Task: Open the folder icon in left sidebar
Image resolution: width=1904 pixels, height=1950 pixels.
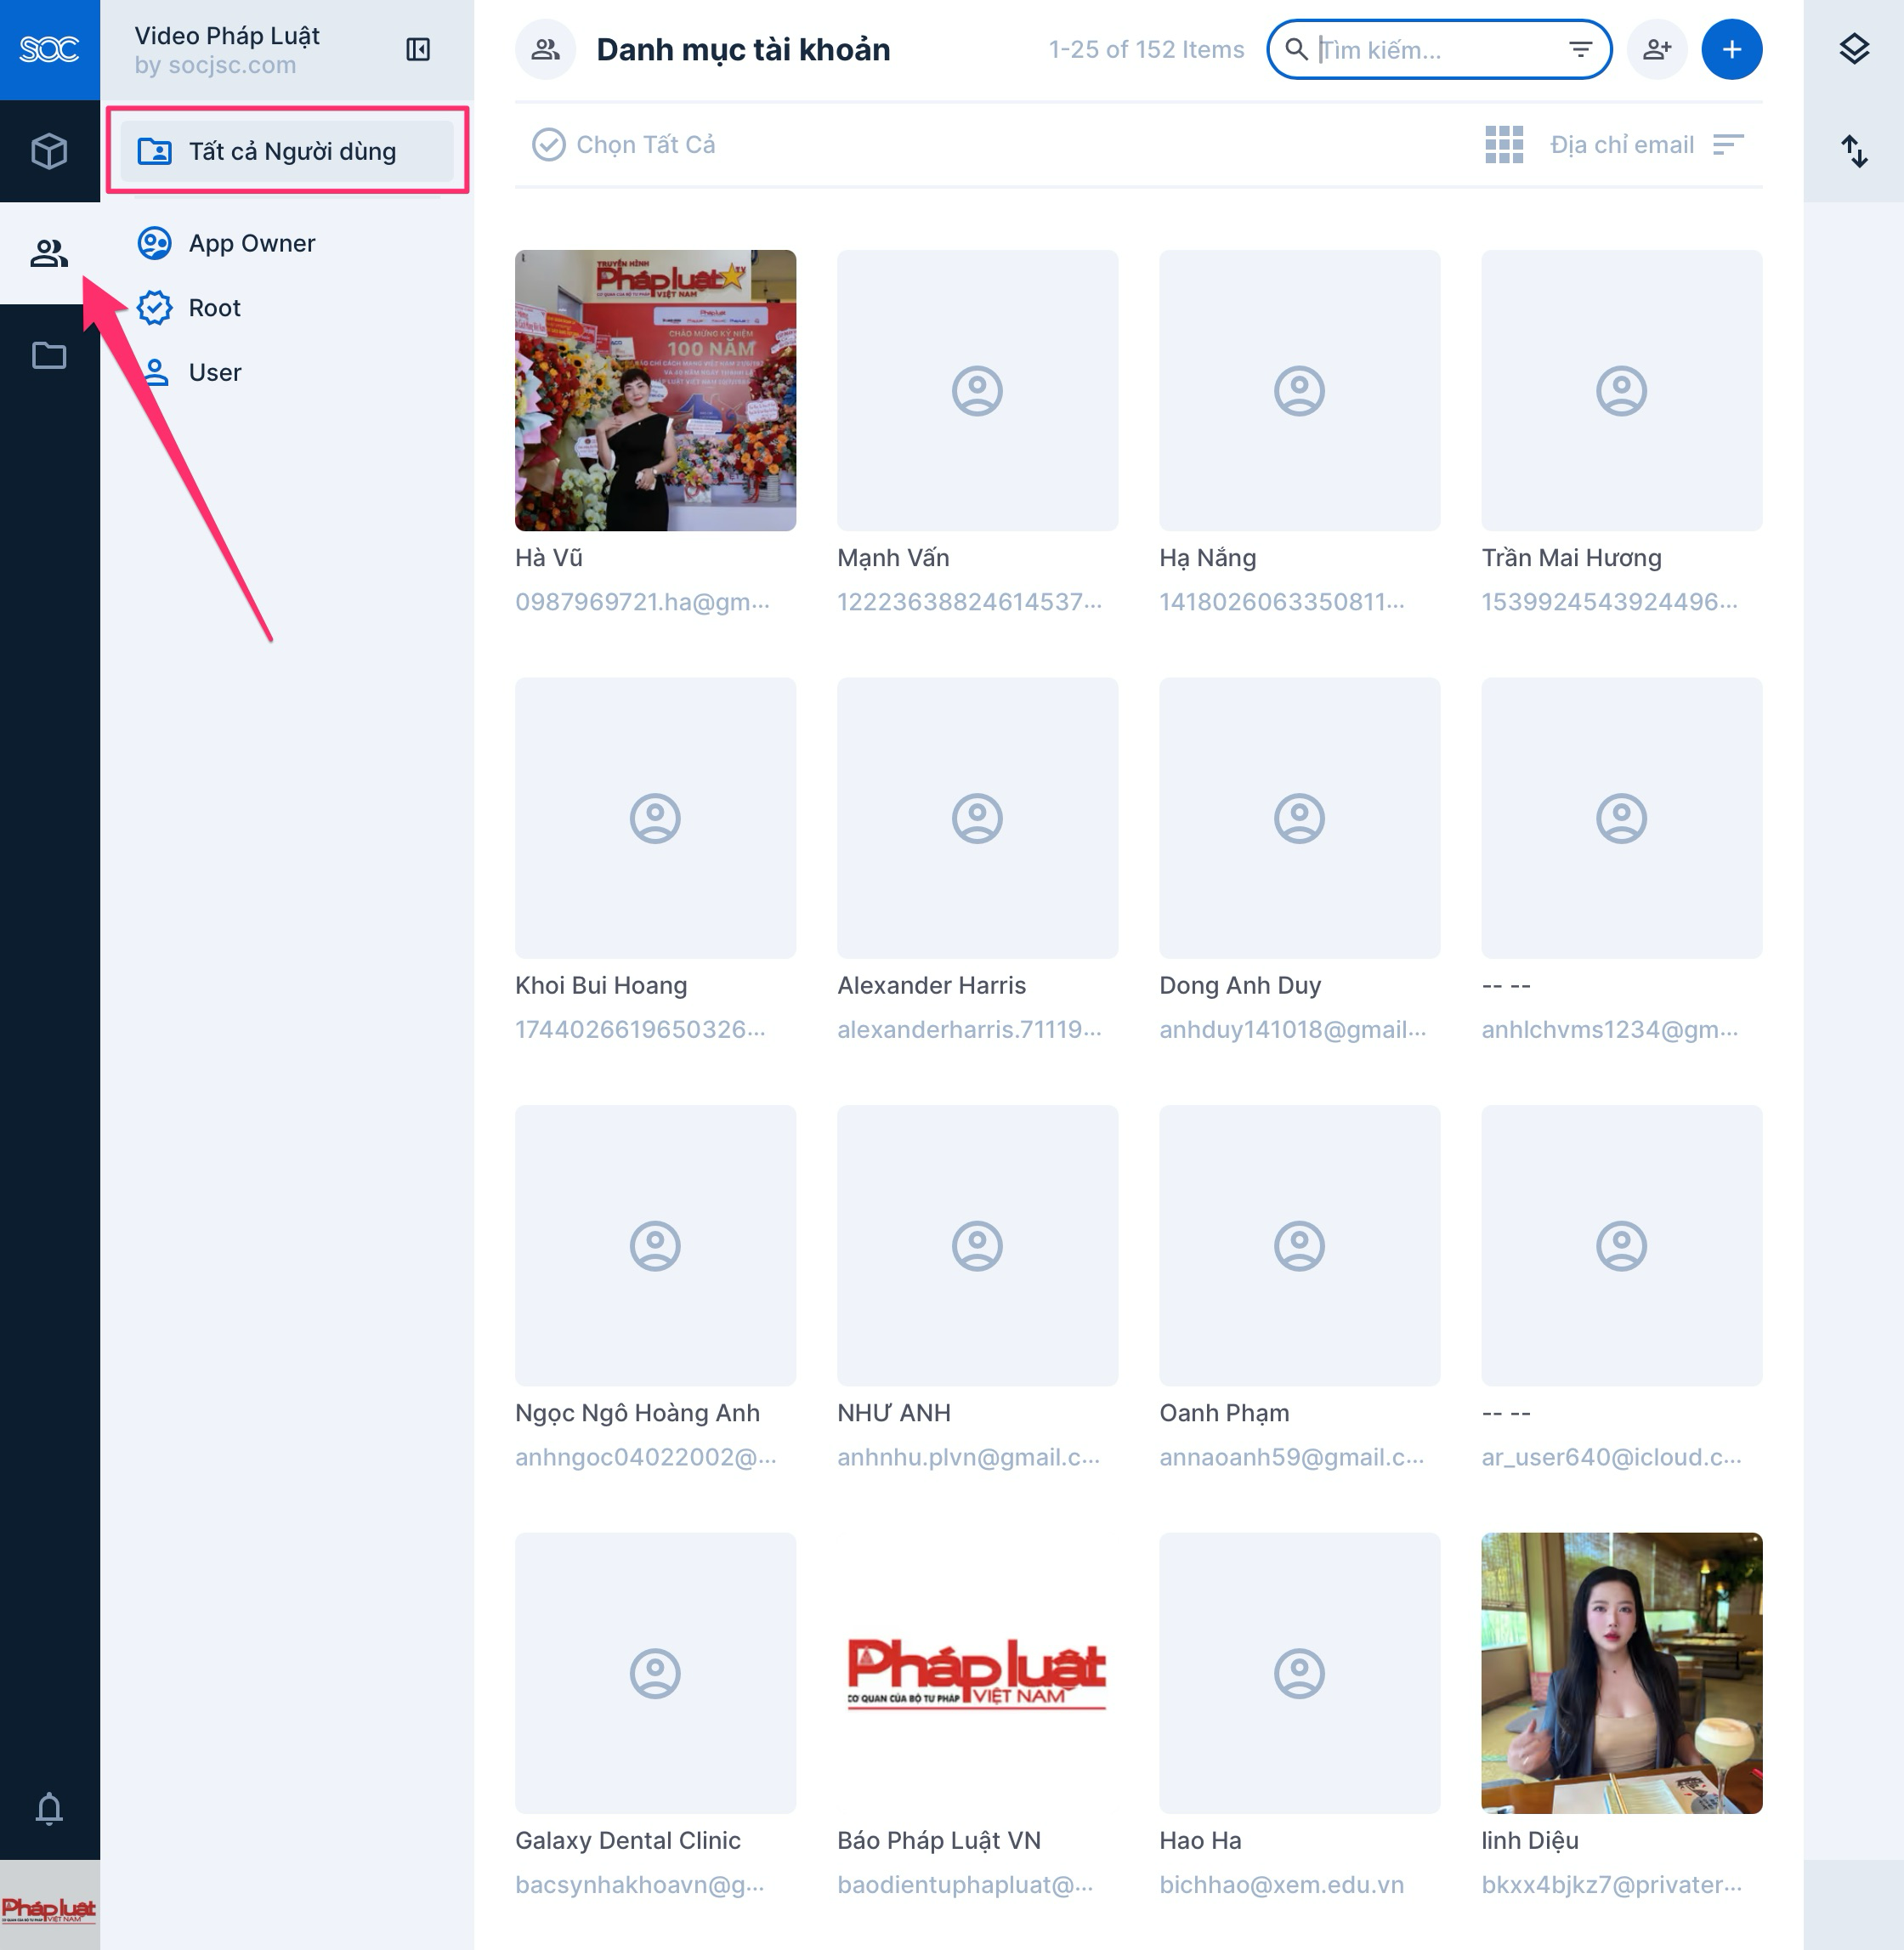Action: [x=49, y=355]
